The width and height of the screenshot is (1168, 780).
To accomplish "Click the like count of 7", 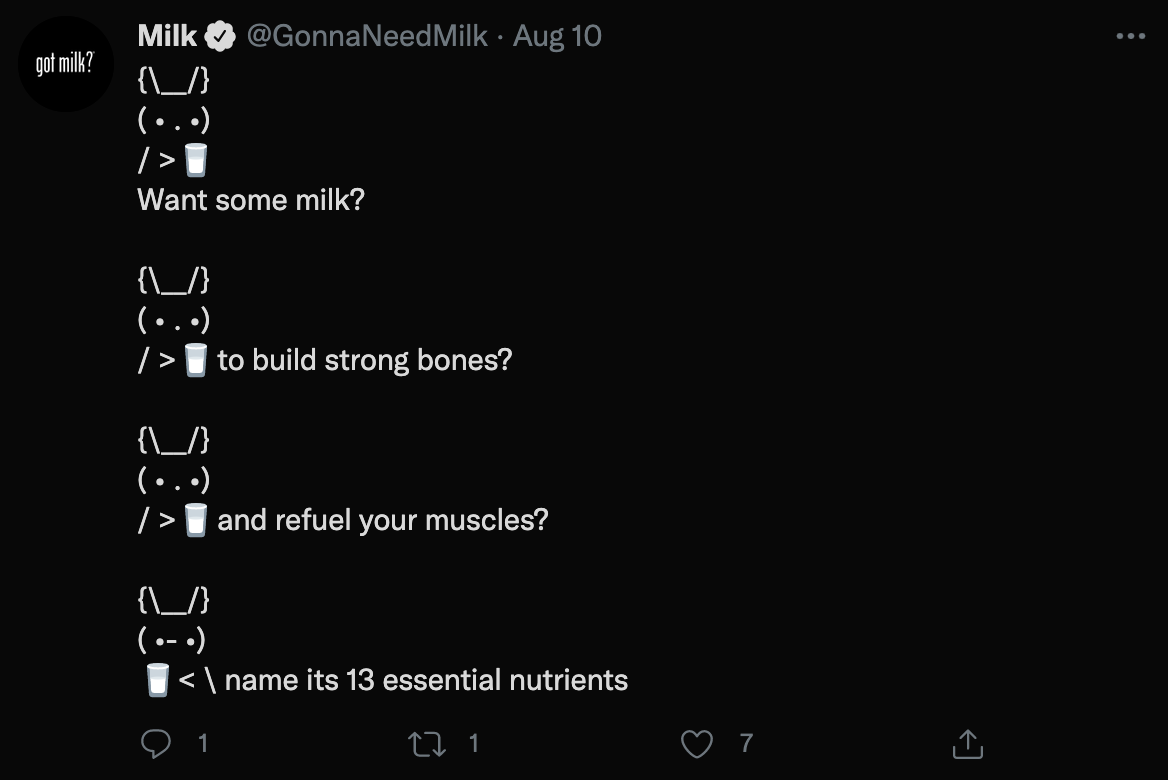I will (x=745, y=744).
